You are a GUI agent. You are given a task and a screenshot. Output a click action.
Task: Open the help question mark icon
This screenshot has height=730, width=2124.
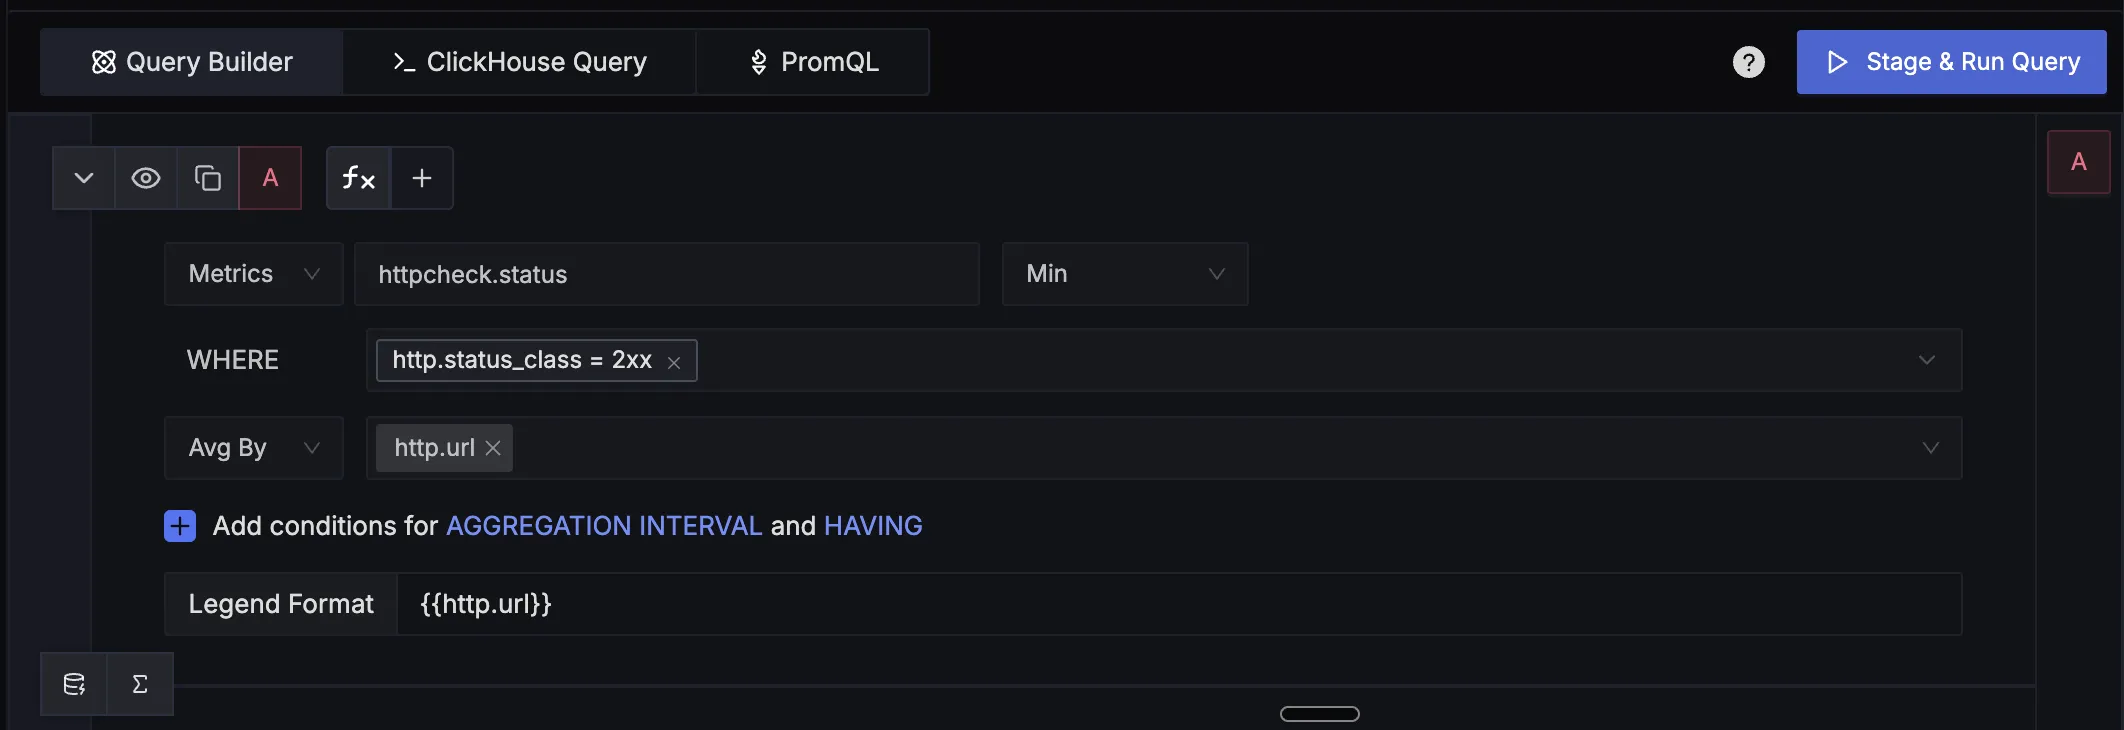[1748, 62]
